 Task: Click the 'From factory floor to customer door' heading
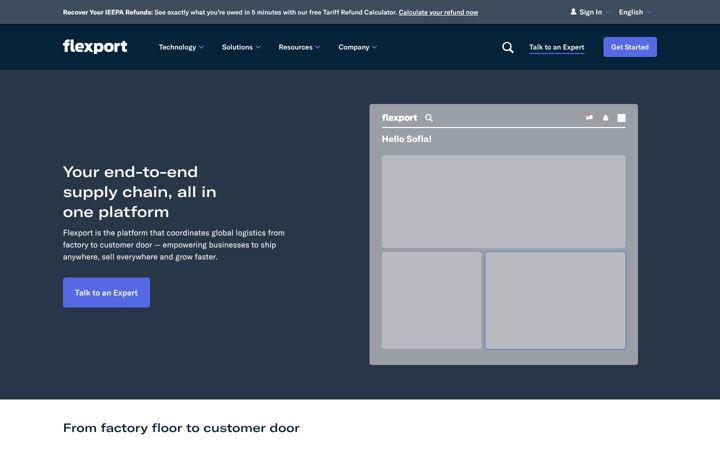click(x=181, y=428)
